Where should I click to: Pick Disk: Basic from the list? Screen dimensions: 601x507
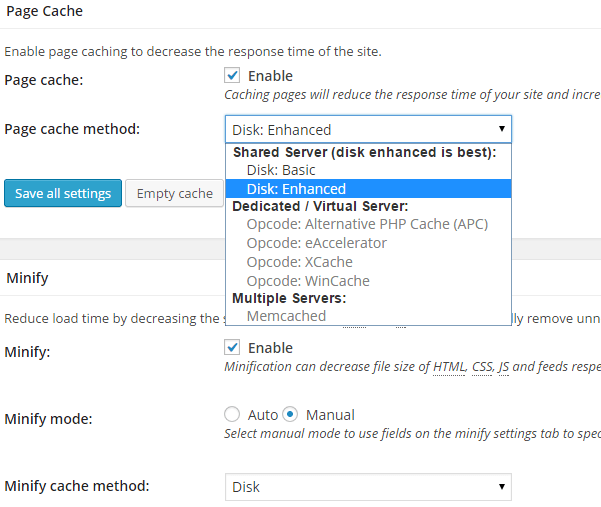[x=282, y=171]
